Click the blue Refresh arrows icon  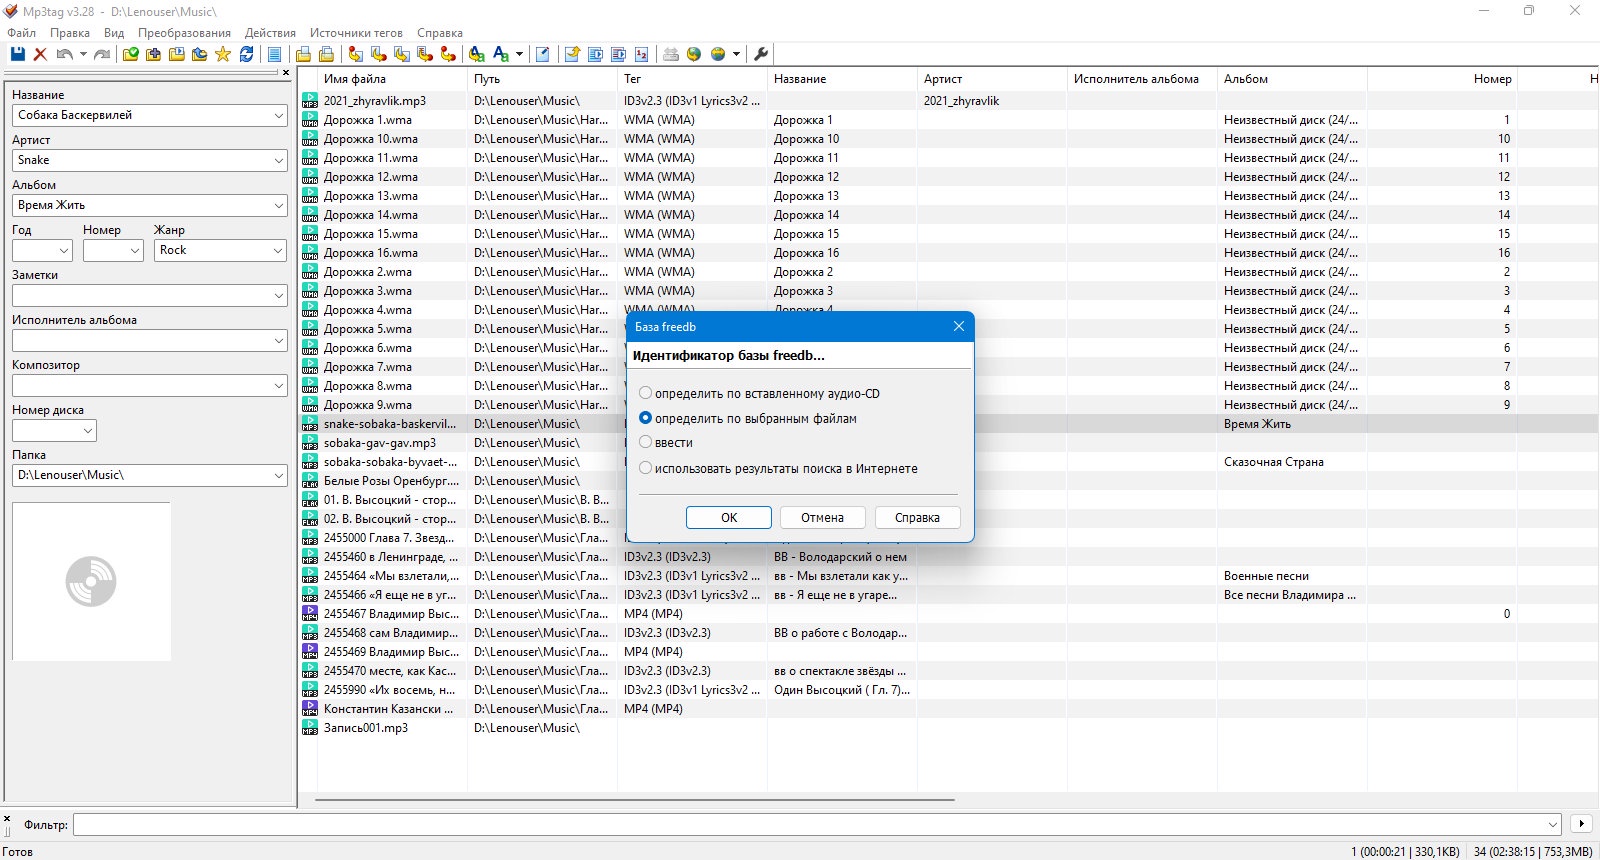click(246, 54)
